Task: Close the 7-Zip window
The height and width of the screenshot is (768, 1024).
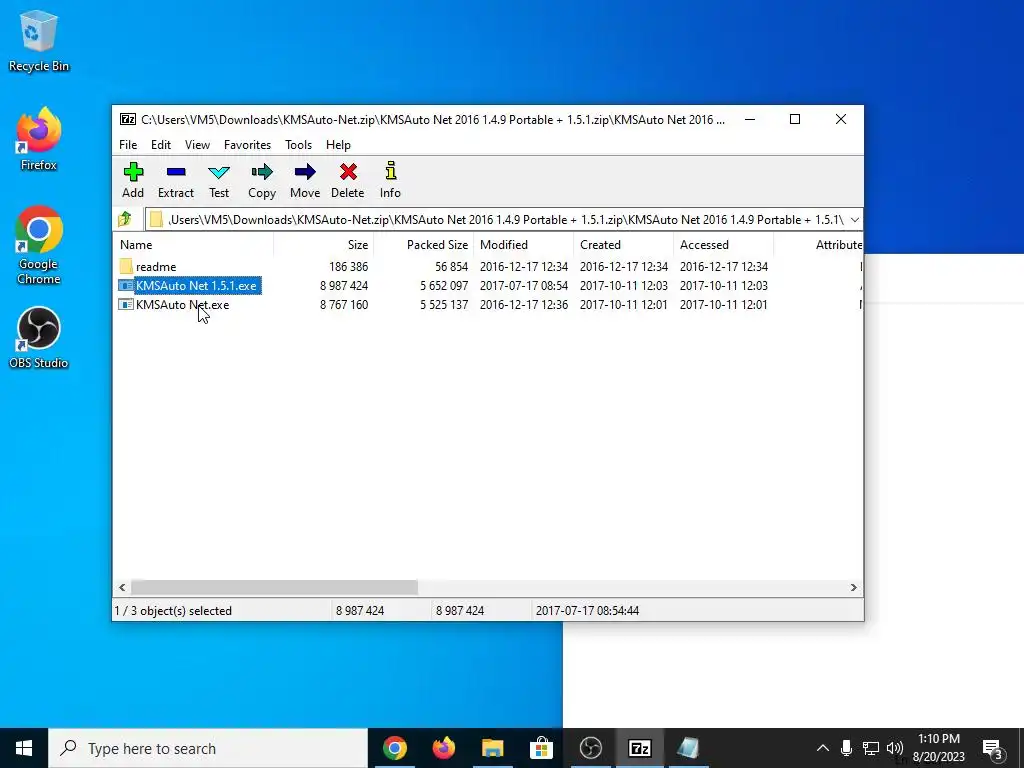Action: (x=840, y=120)
